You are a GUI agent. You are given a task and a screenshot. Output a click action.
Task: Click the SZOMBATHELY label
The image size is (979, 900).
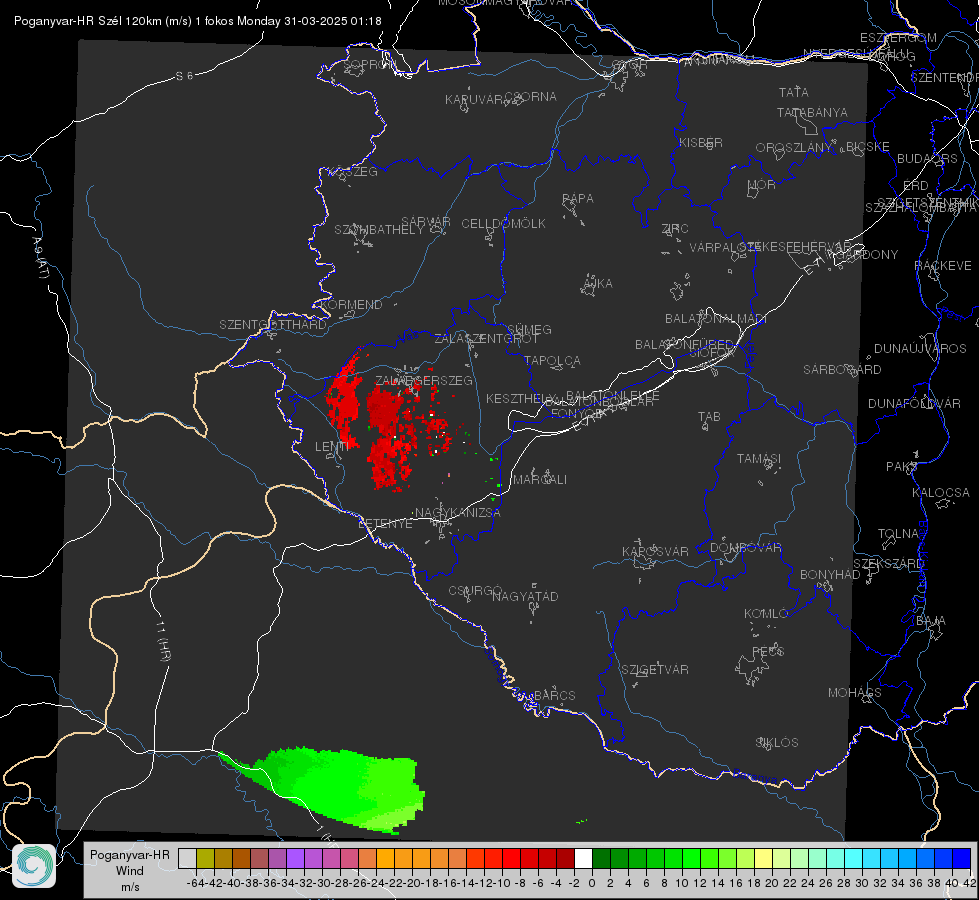tap(378, 230)
